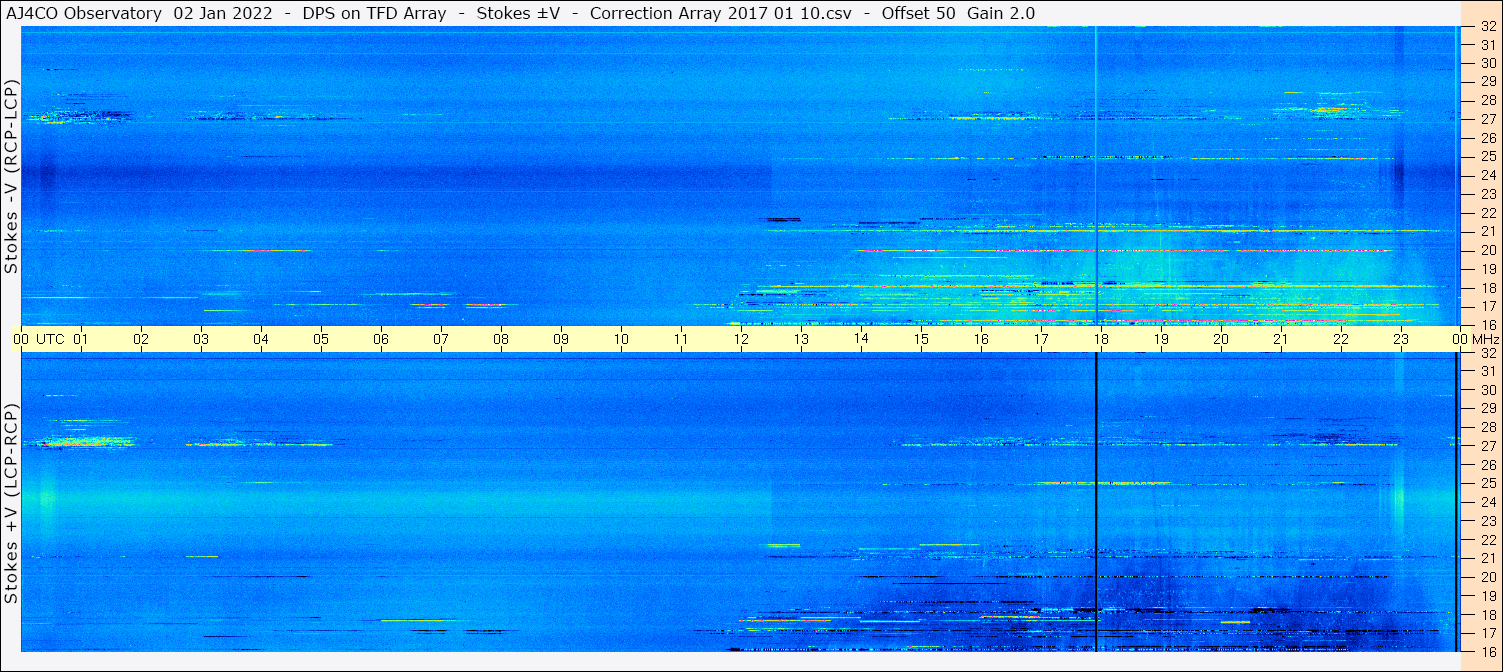This screenshot has width=1503, height=672.
Task: Click the '00 MHz' end-of-day label
Action: pos(1476,339)
